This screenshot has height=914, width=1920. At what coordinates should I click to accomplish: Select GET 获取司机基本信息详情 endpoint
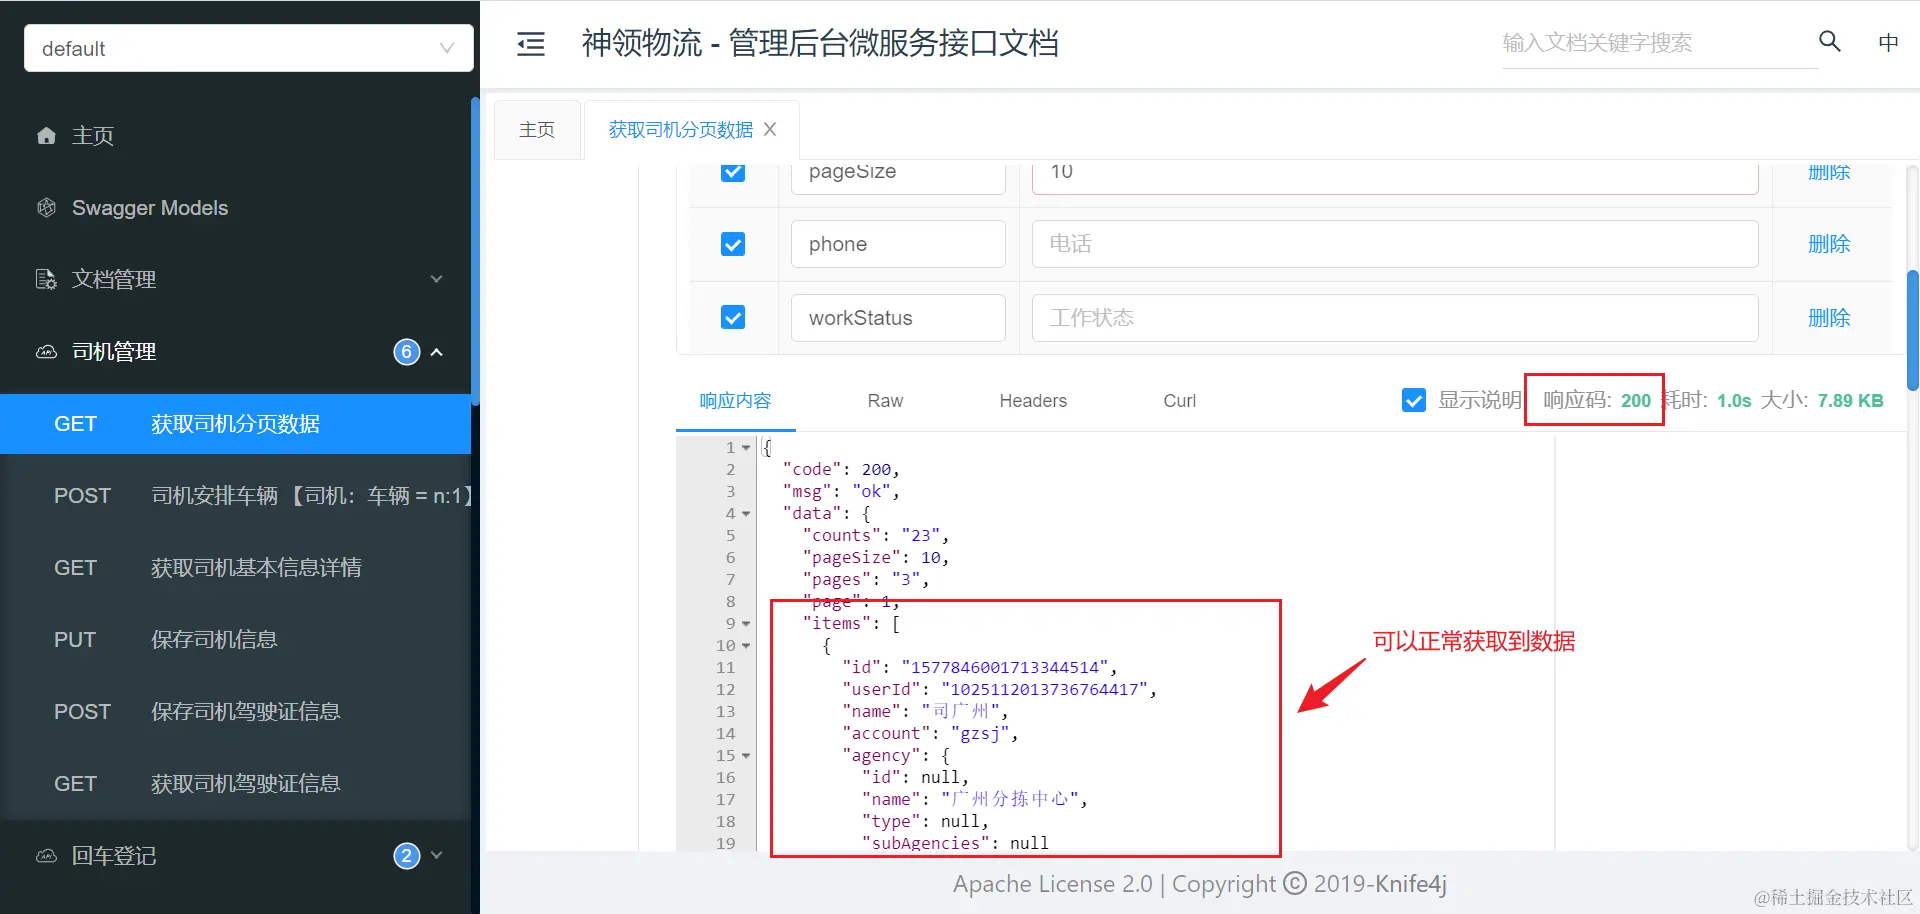[236, 568]
